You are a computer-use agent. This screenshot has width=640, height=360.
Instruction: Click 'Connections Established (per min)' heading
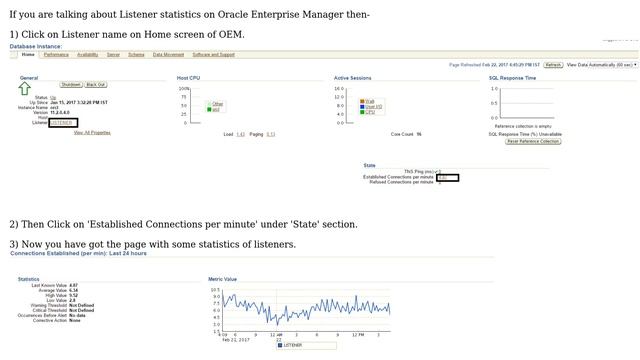[x=78, y=253]
